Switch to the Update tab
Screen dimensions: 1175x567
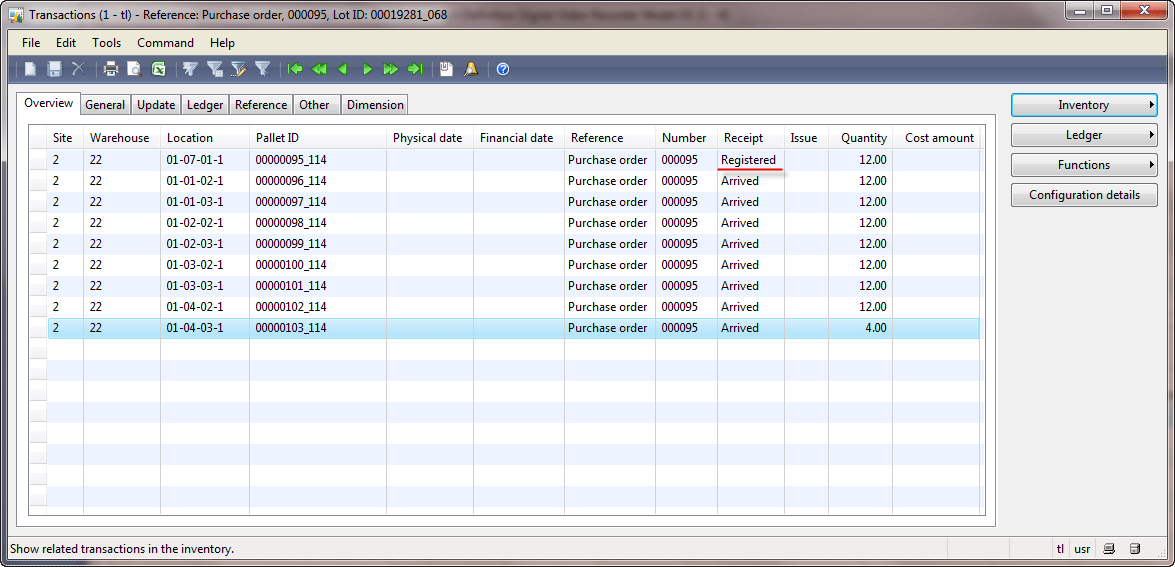click(x=156, y=105)
